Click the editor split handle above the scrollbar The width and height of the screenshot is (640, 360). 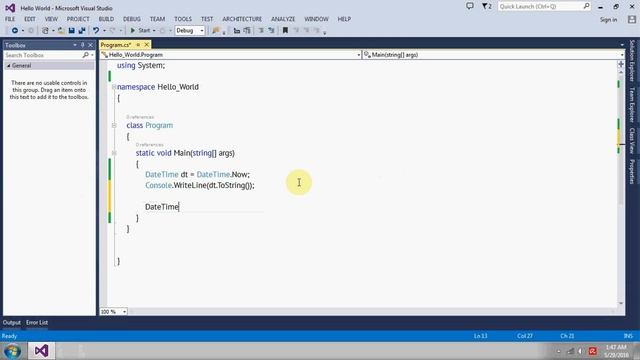pyautogui.click(x=621, y=64)
